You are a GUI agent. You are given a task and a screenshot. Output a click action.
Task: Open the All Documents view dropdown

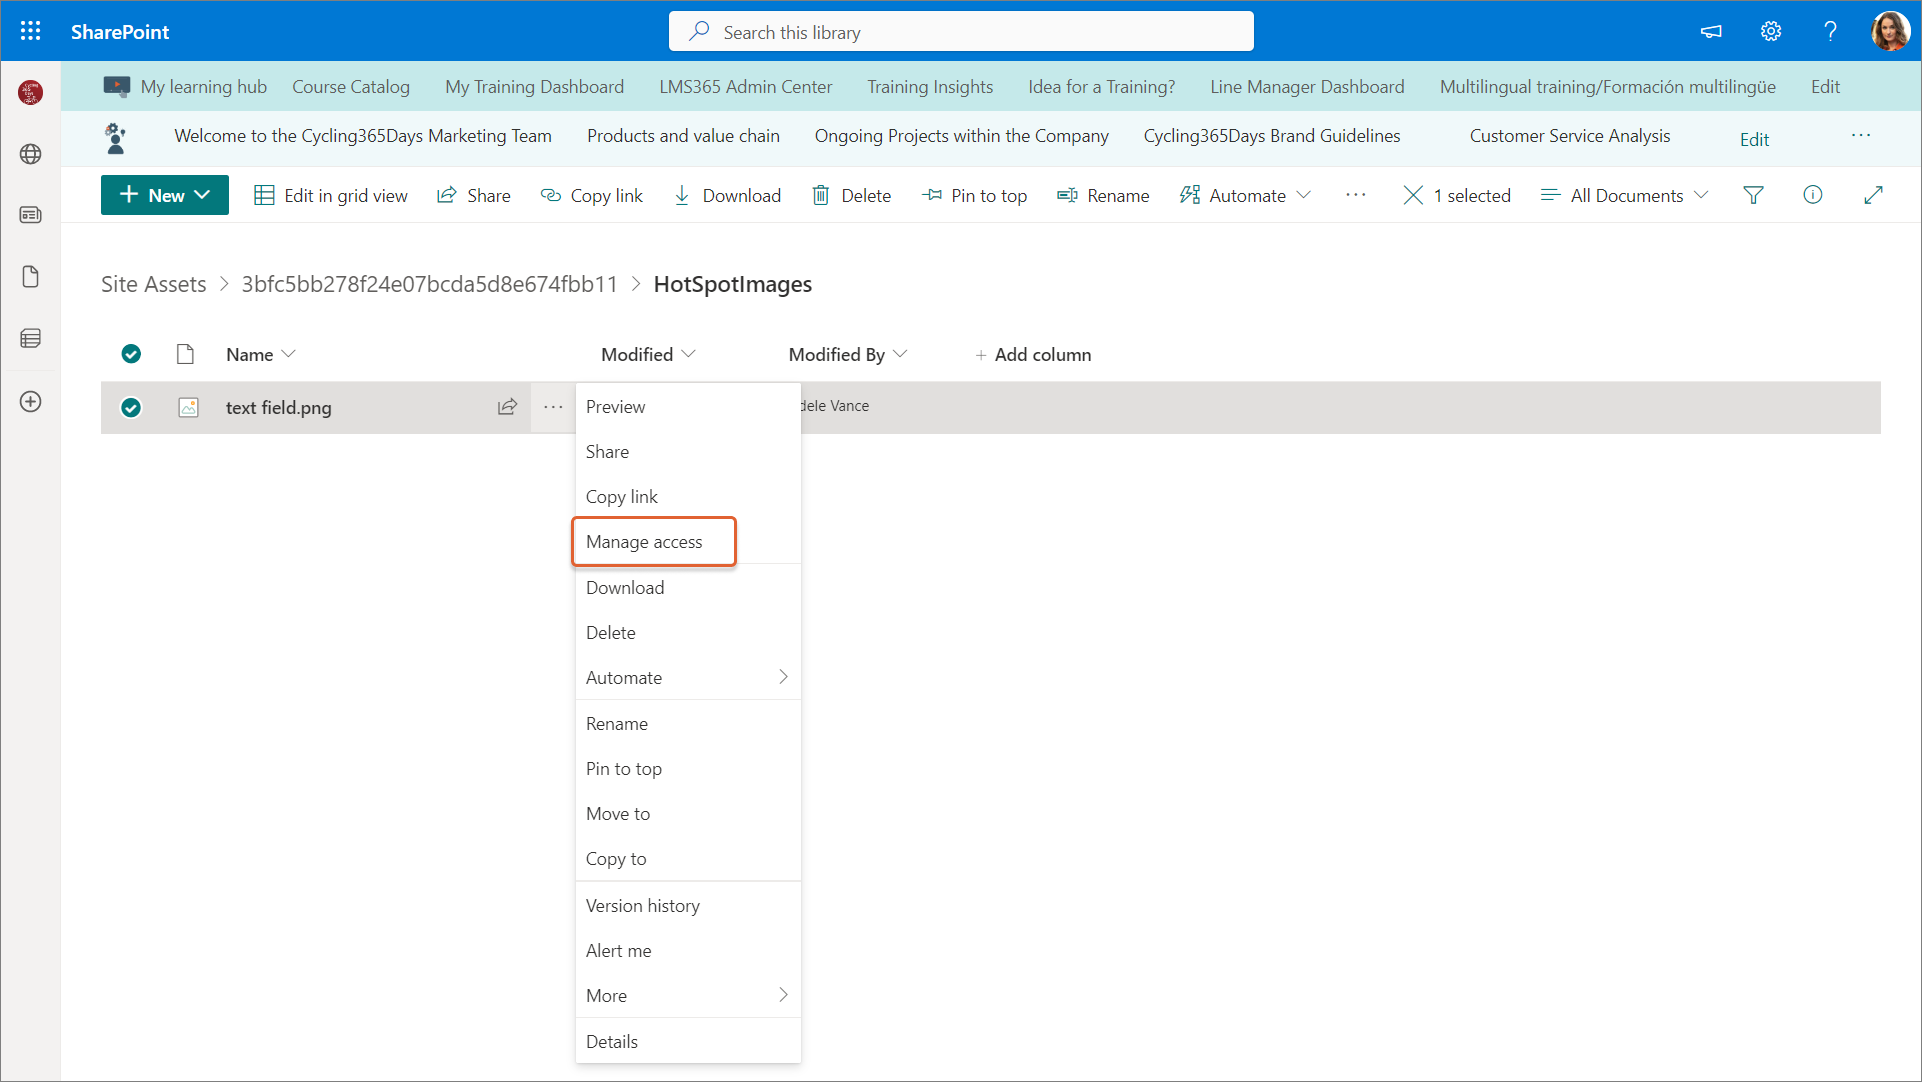[1625, 195]
